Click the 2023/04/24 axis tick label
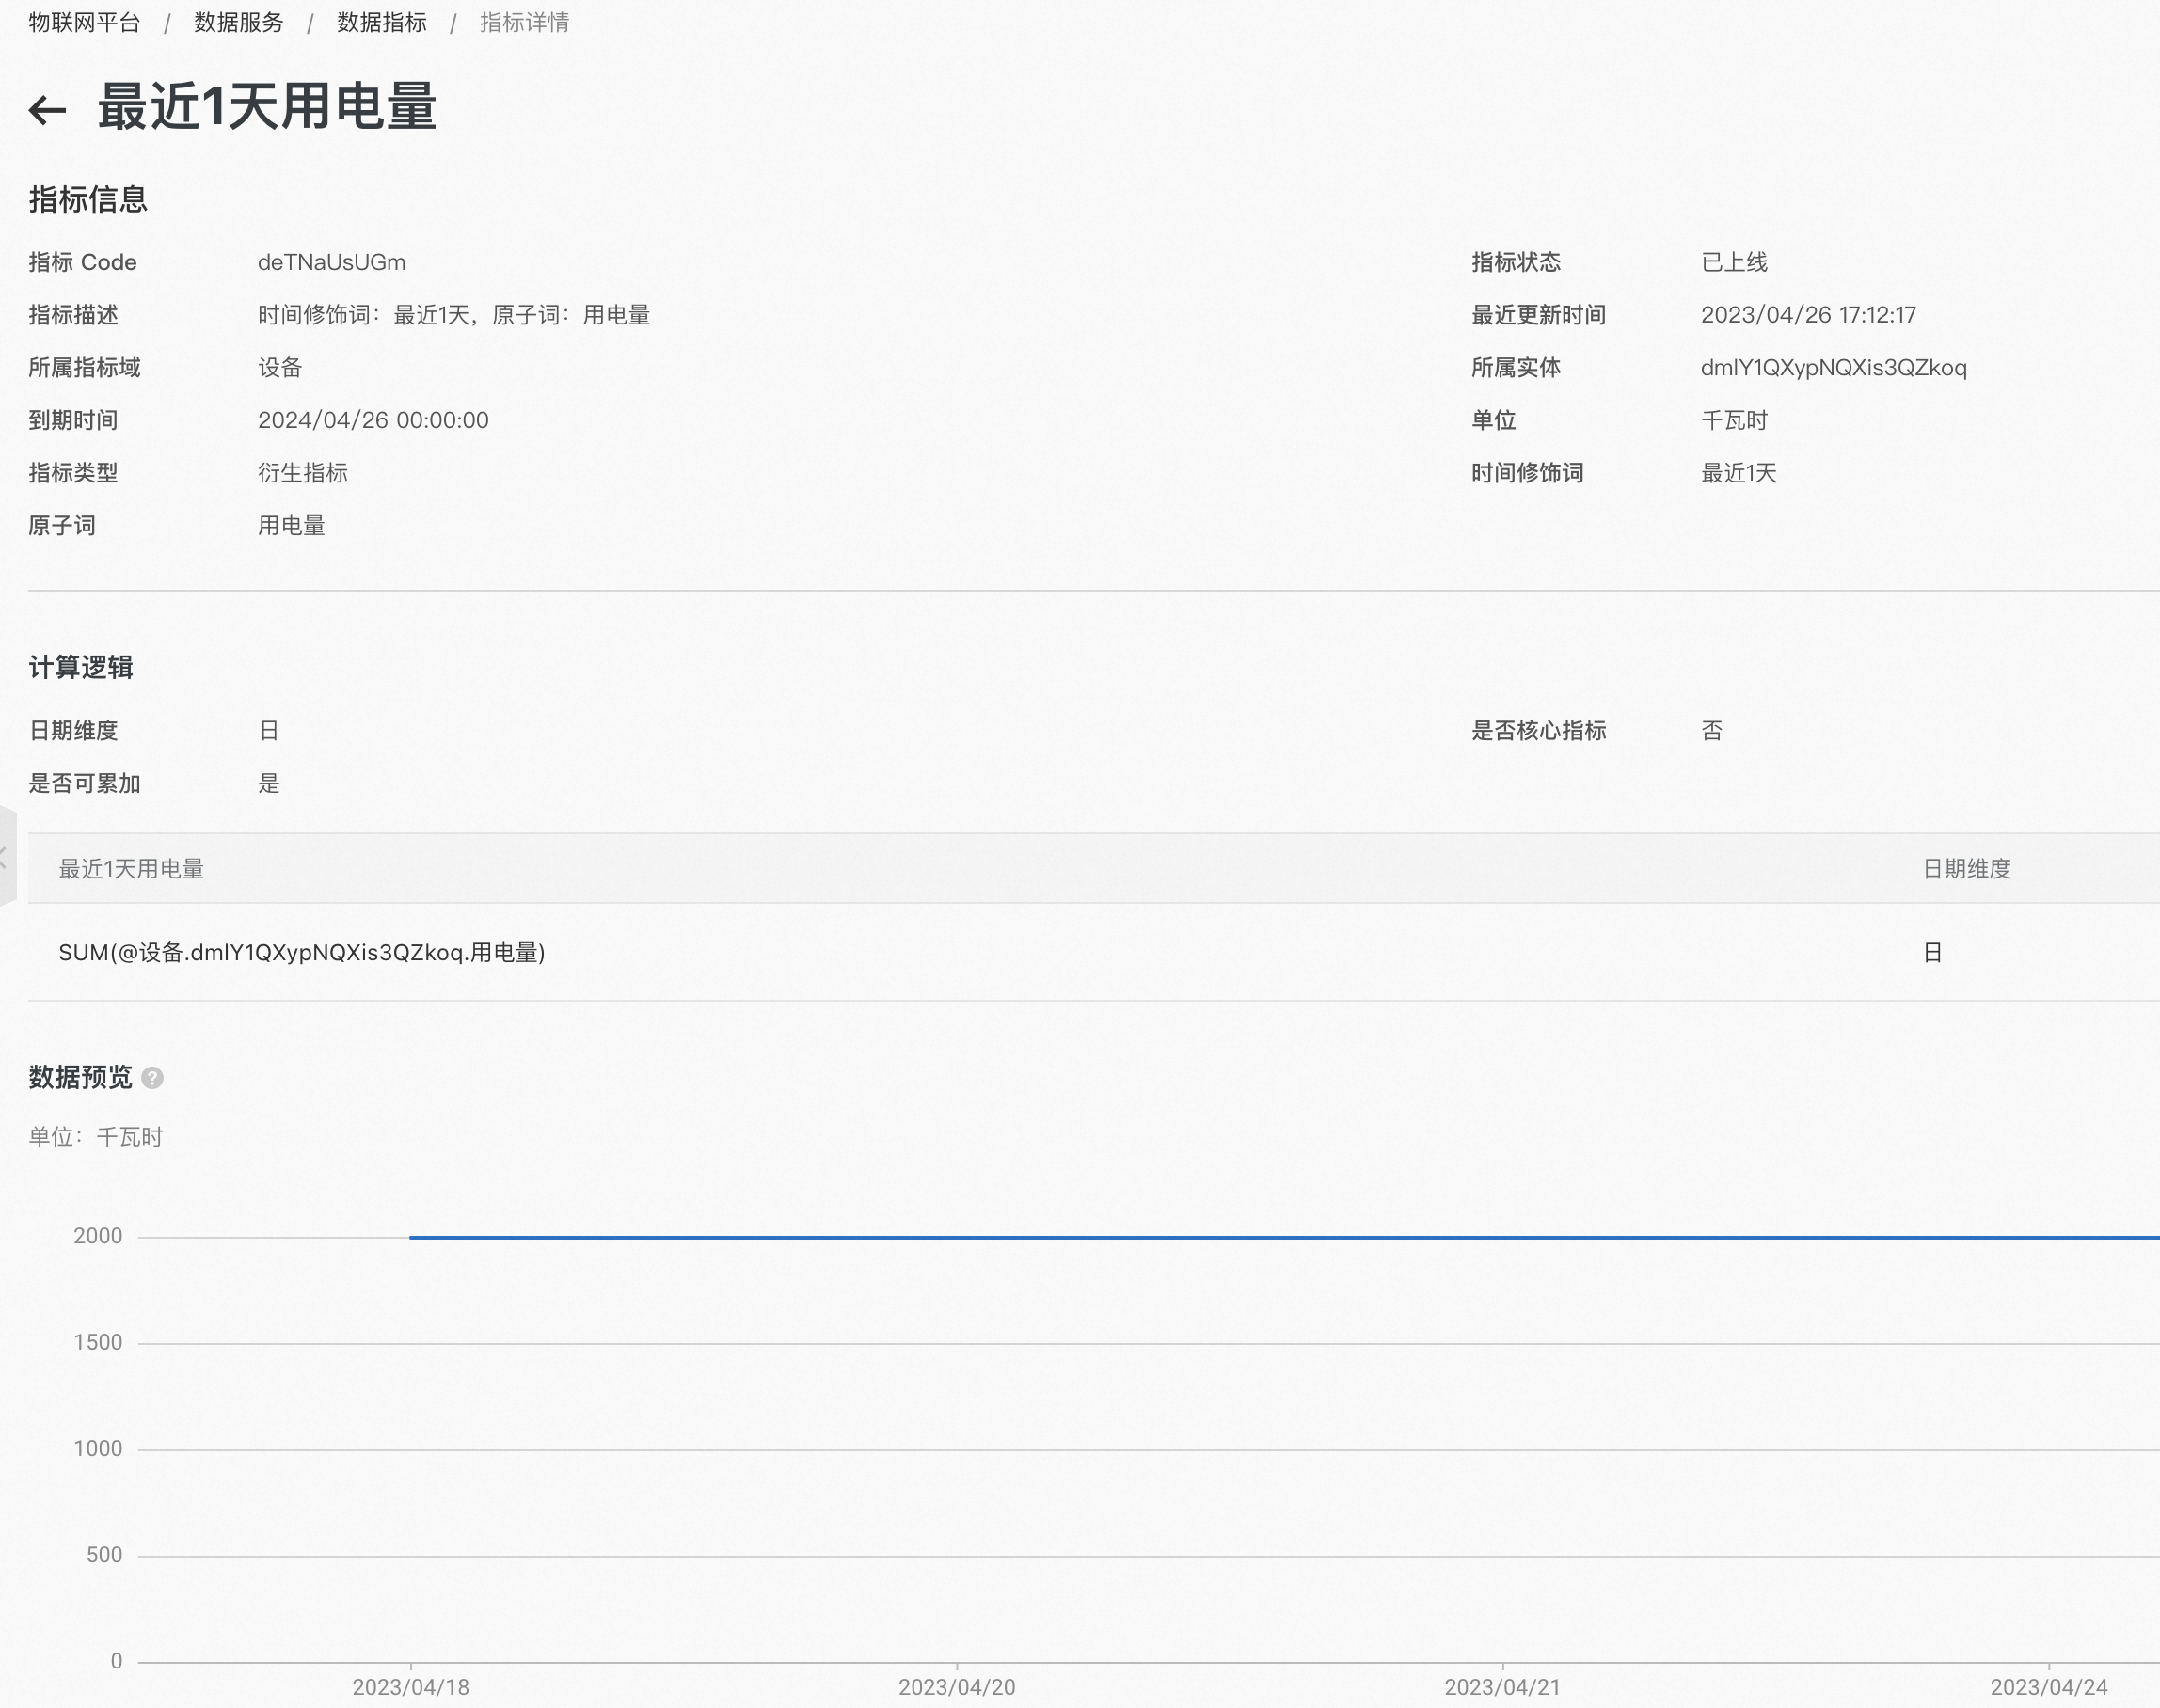 [2048, 1687]
